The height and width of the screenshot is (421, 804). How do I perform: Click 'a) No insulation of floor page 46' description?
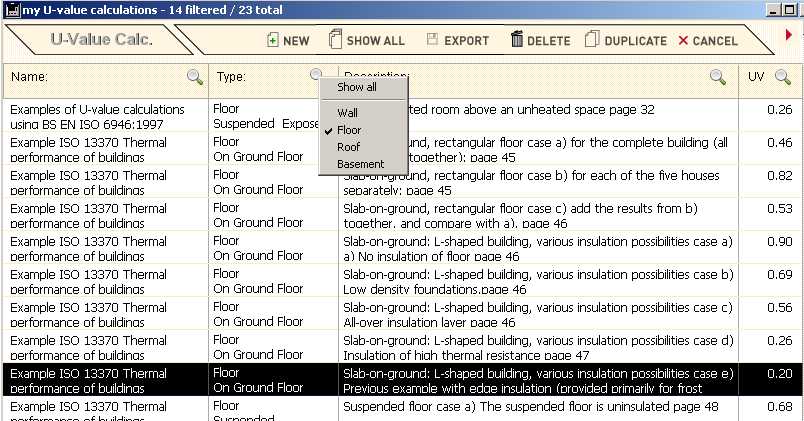[431, 256]
